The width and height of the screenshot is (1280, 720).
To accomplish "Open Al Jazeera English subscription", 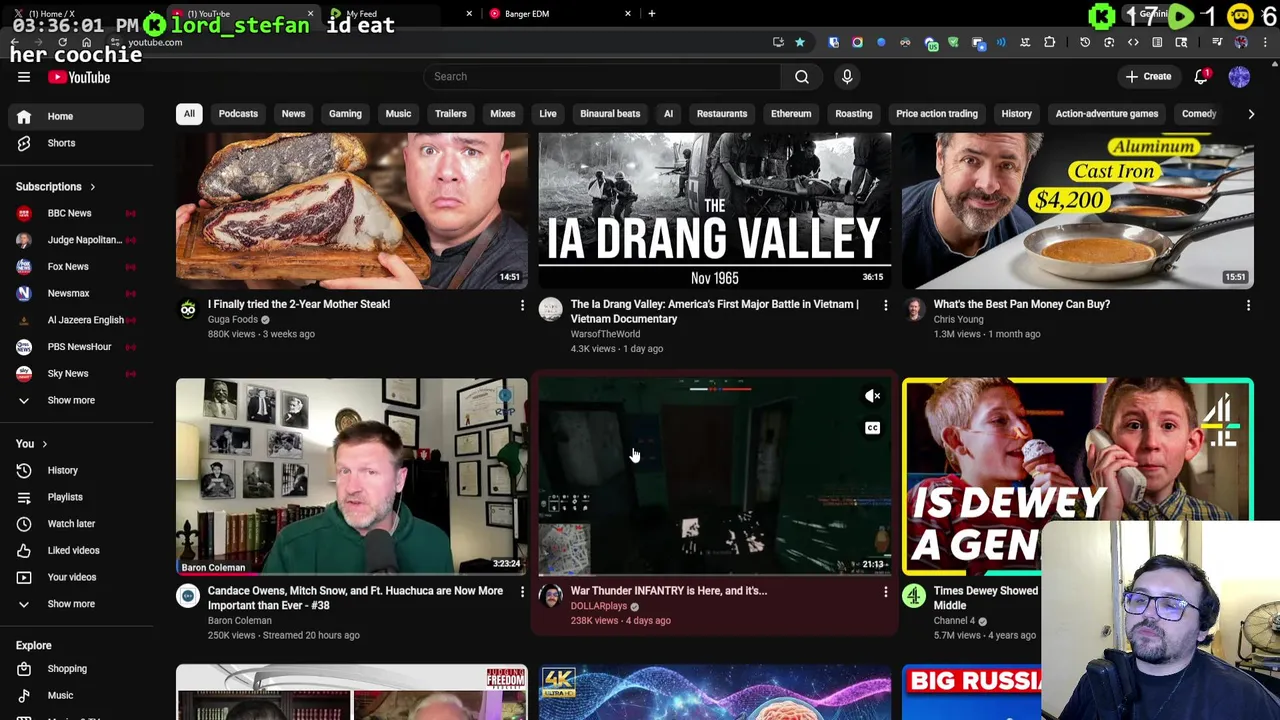I will pos(76,320).
